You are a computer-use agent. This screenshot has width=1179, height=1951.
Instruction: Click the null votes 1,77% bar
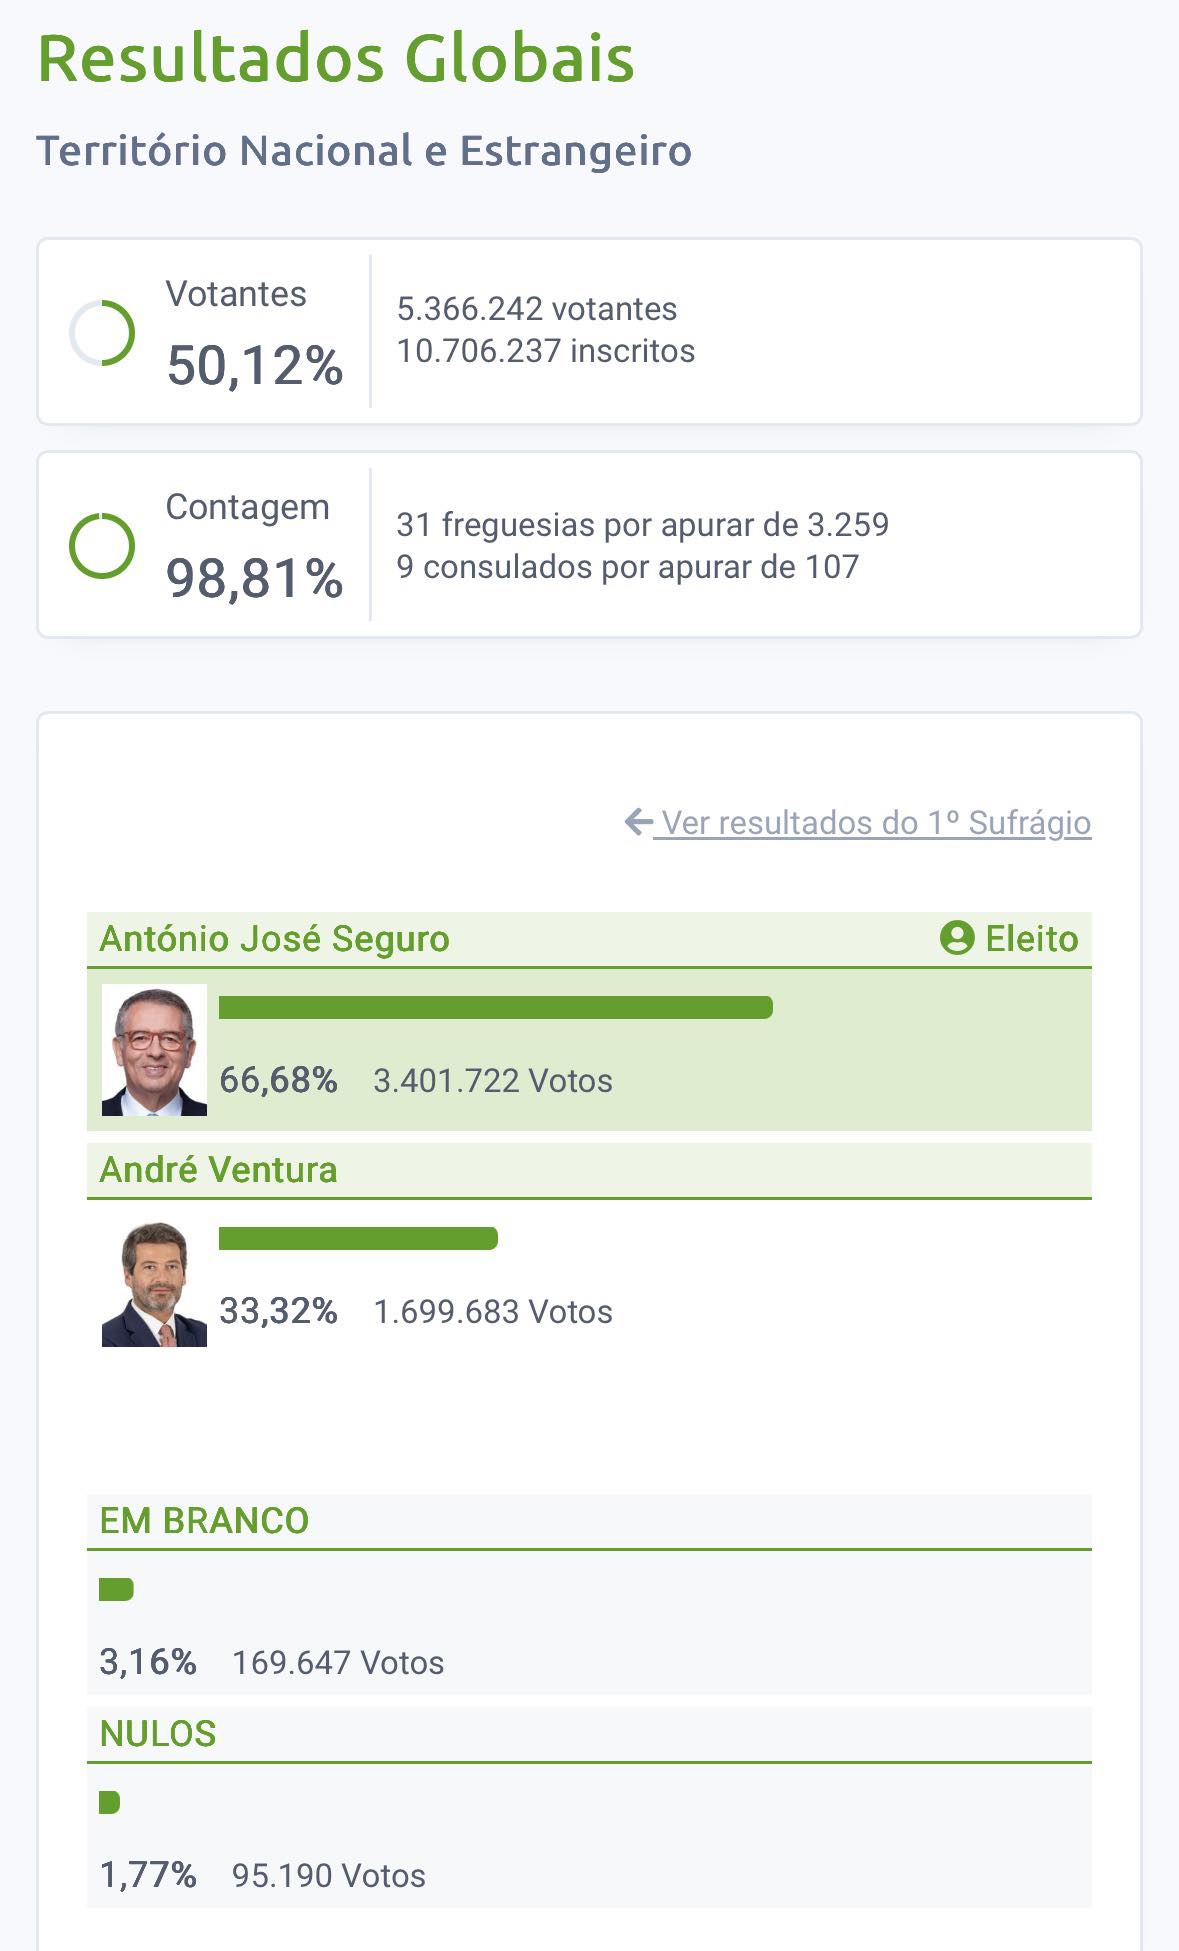(109, 1802)
